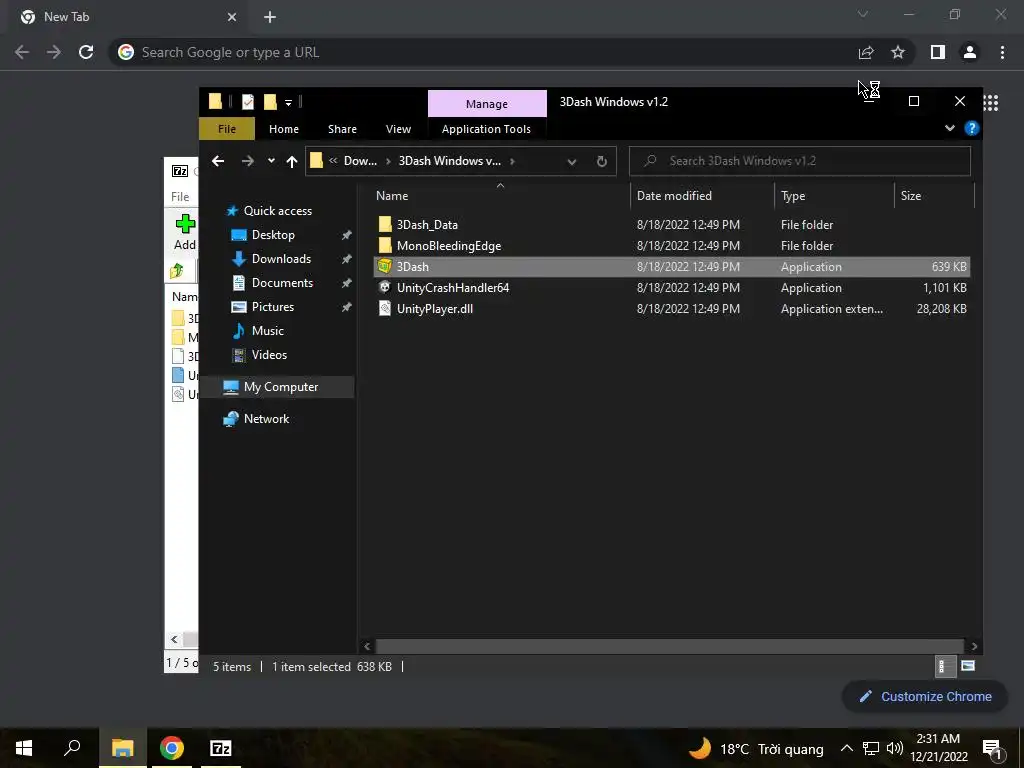
Task: Select the UnityCrashHandler64 application
Action: 453,287
